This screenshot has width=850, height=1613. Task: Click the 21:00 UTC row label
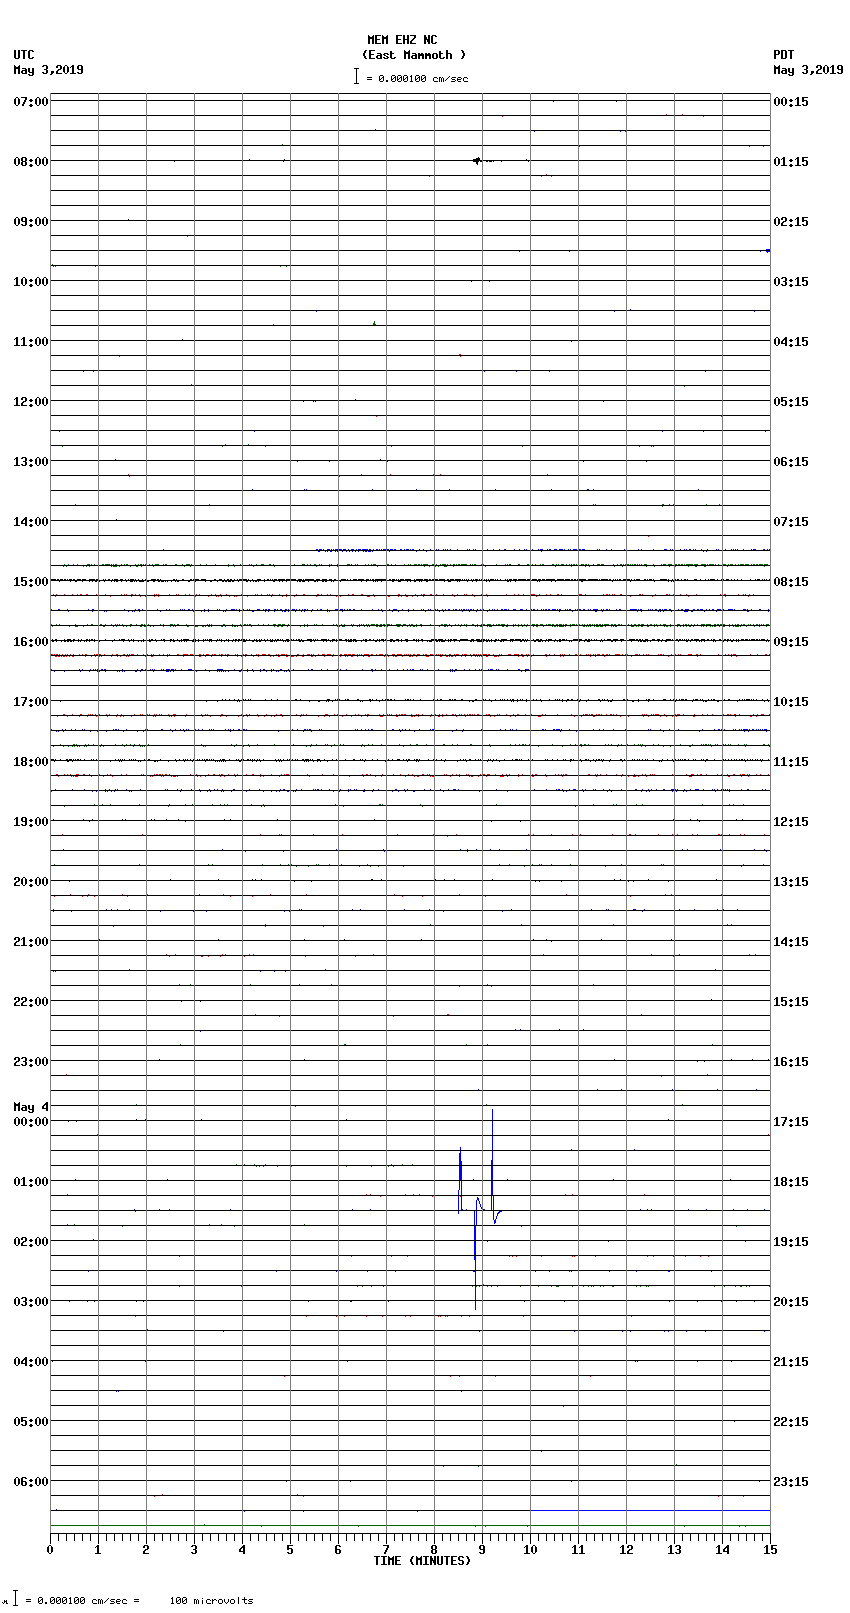pos(31,942)
